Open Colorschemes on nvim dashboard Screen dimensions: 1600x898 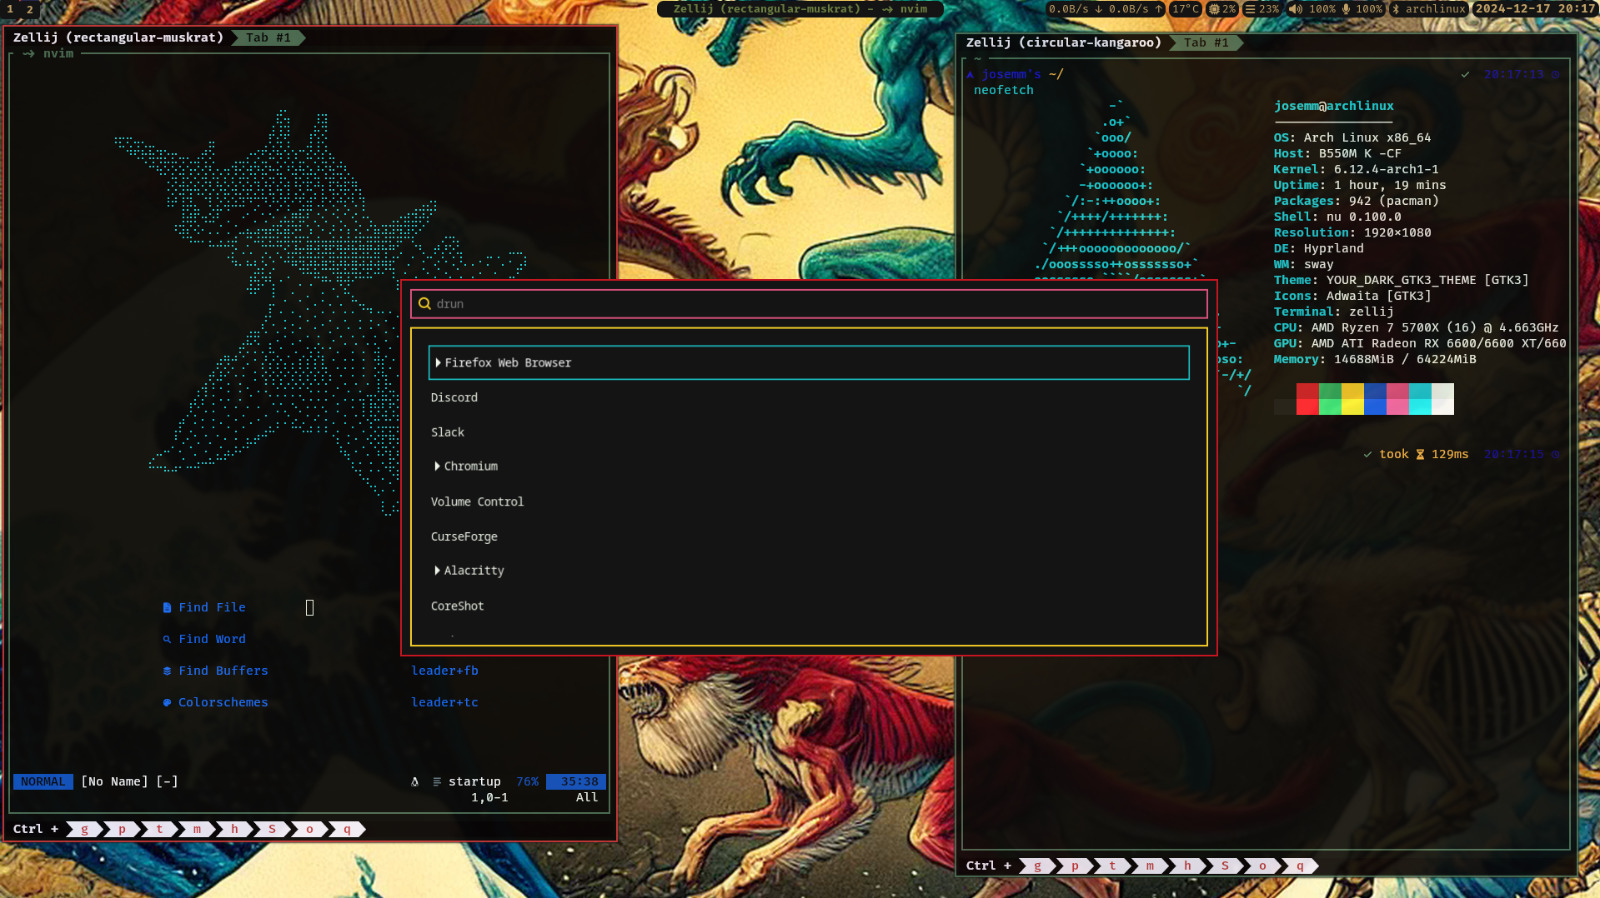point(223,703)
